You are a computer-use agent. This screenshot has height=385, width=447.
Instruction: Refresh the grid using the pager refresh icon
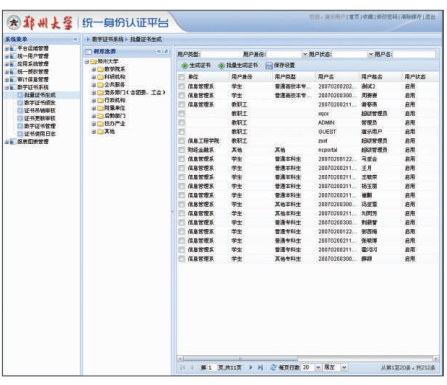(x=273, y=367)
